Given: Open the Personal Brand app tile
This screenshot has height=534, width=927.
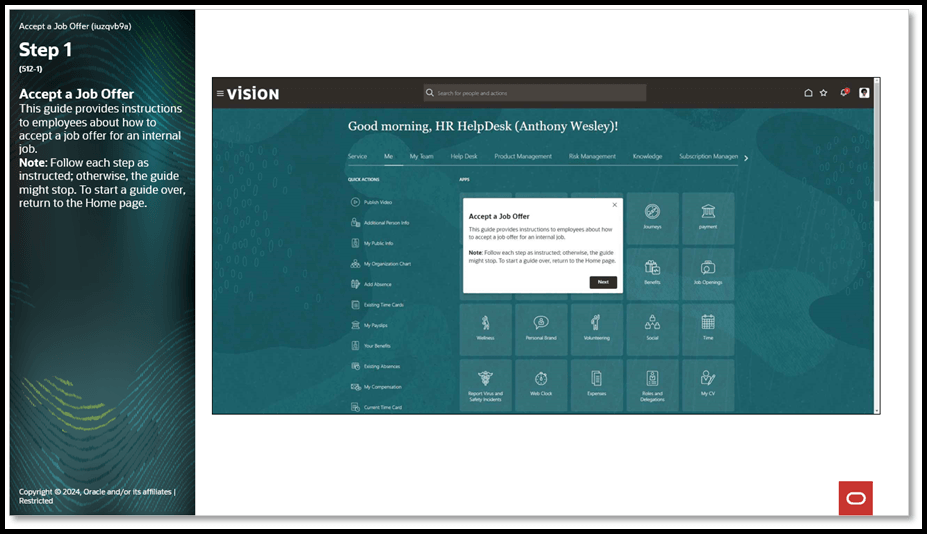Looking at the screenshot, I should pyautogui.click(x=541, y=329).
